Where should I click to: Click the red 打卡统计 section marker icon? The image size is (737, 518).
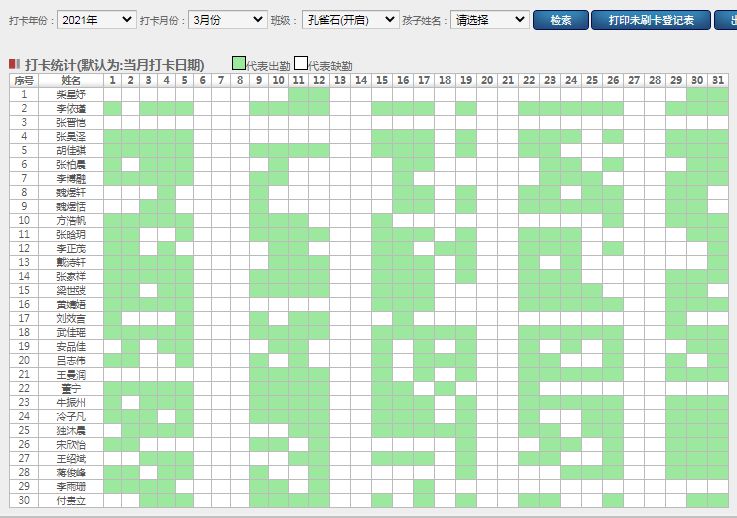[x=15, y=64]
